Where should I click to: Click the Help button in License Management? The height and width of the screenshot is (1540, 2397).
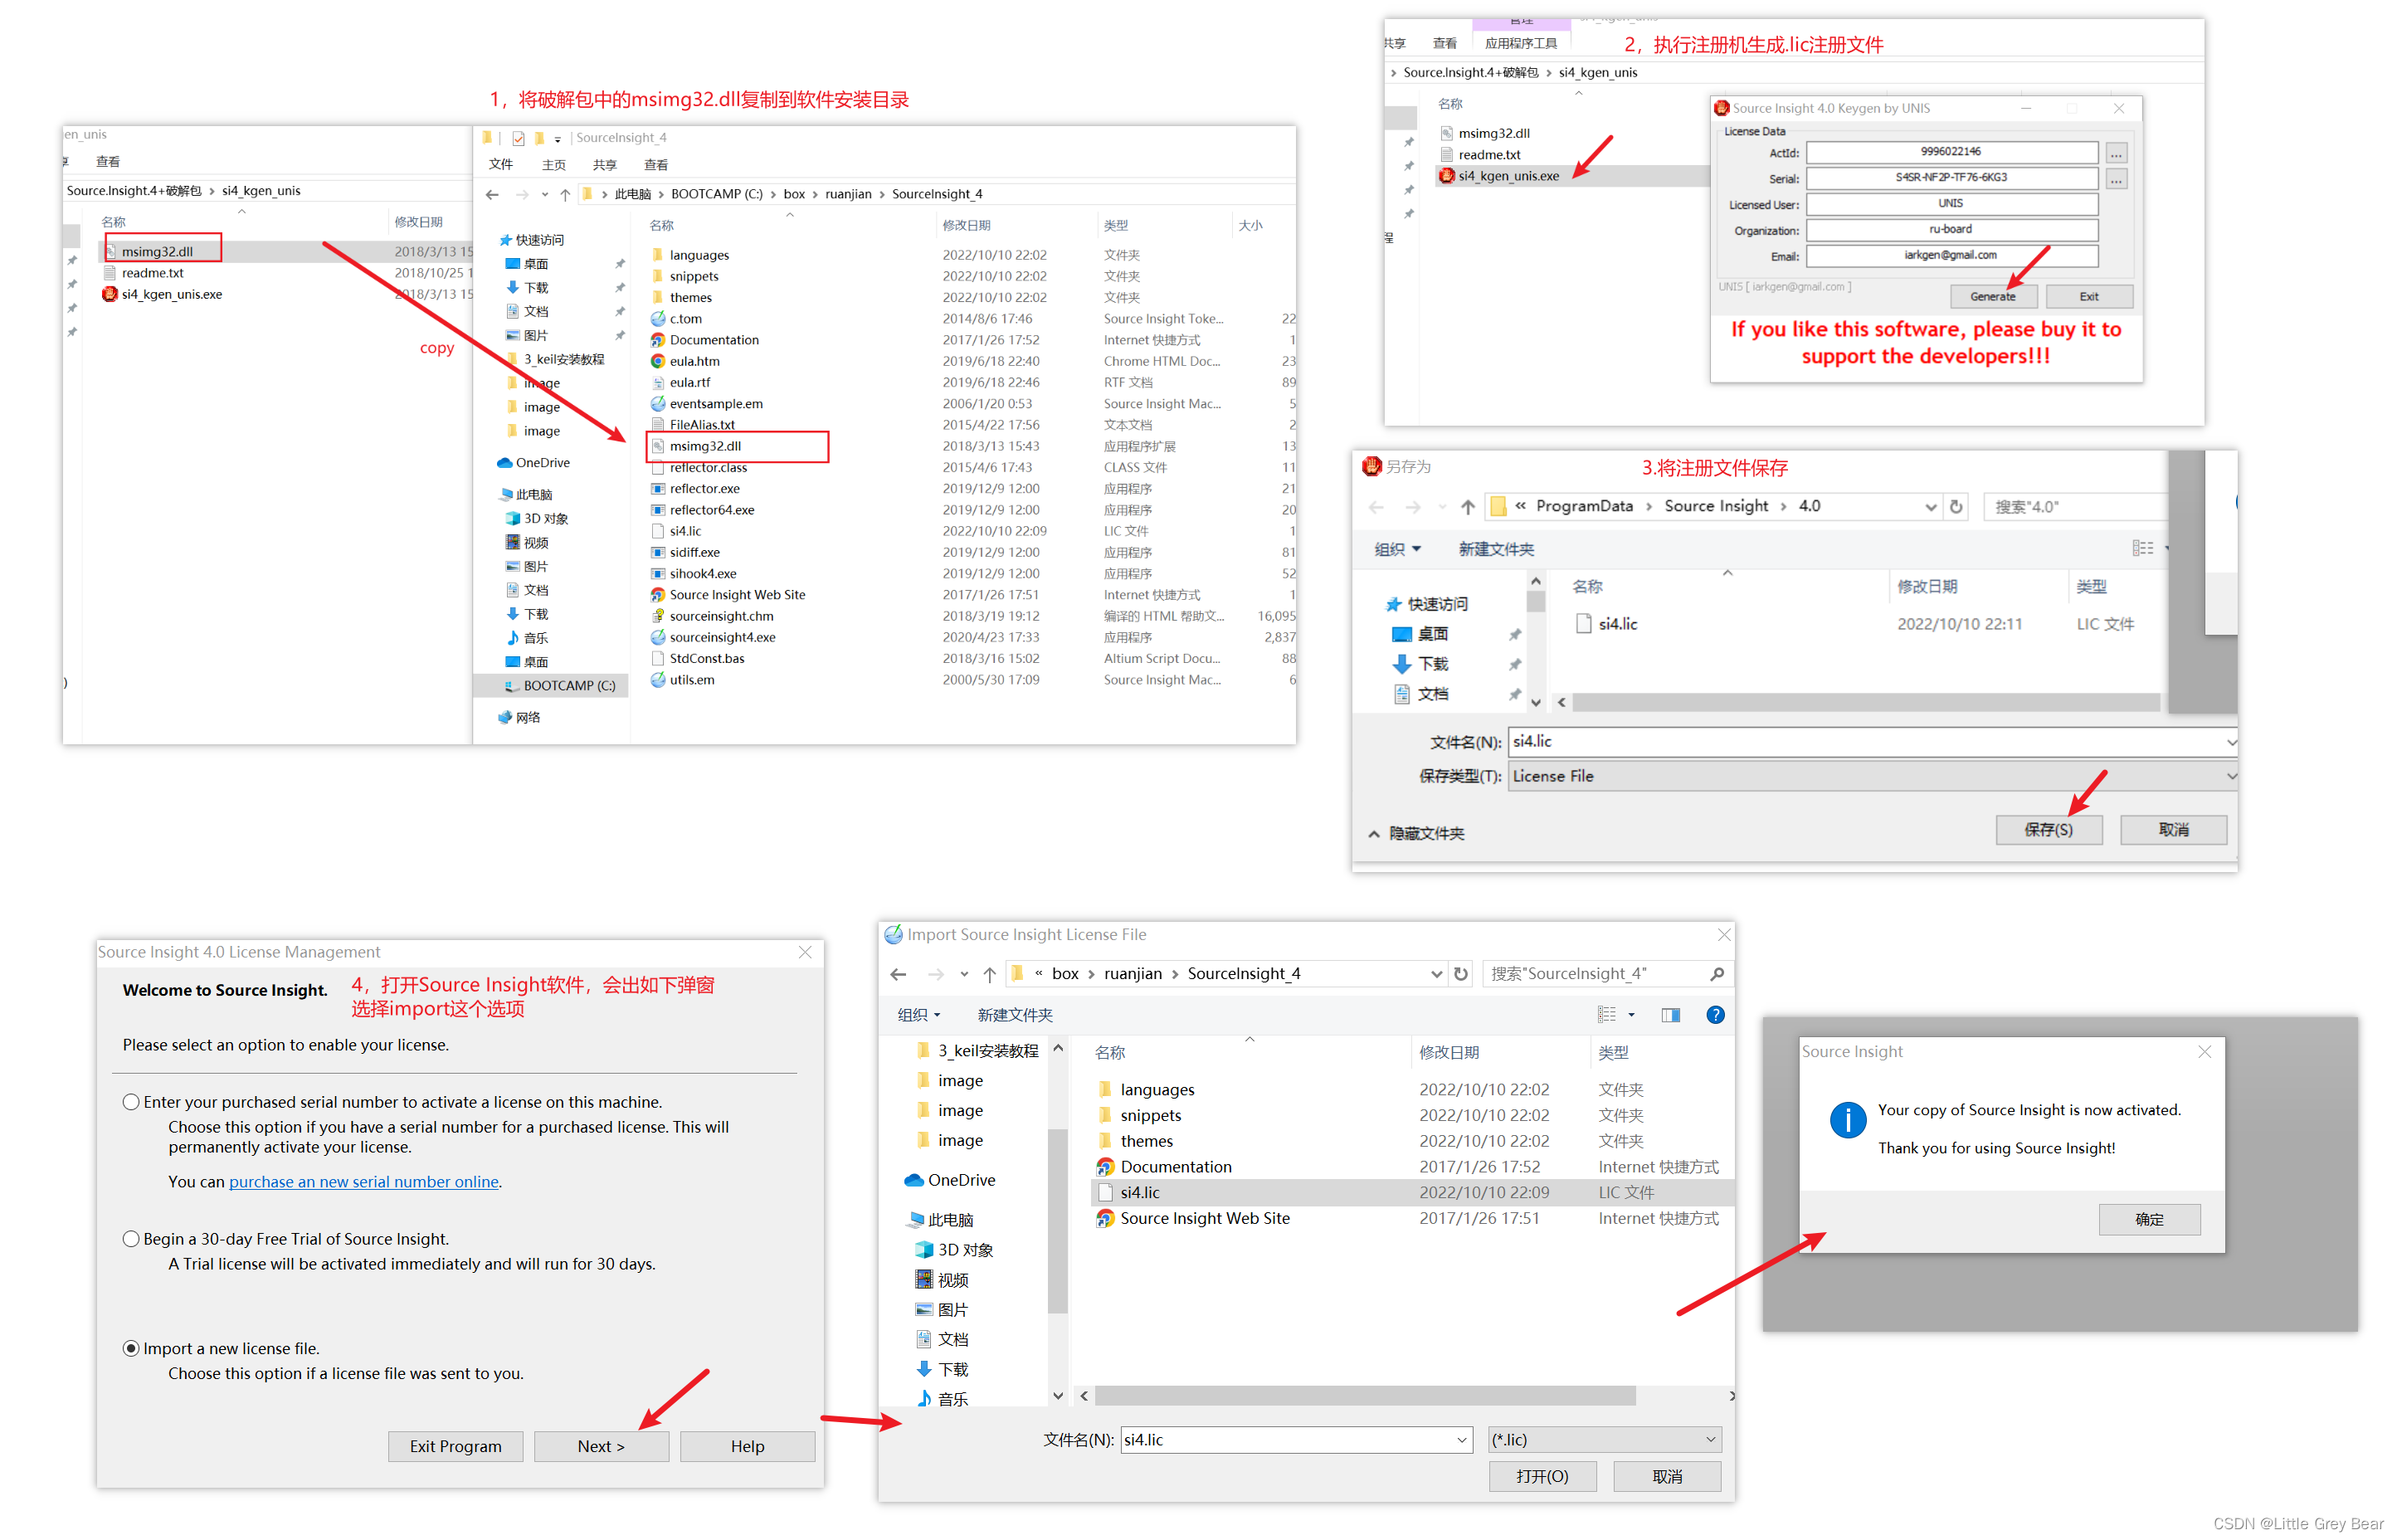pos(747,1447)
